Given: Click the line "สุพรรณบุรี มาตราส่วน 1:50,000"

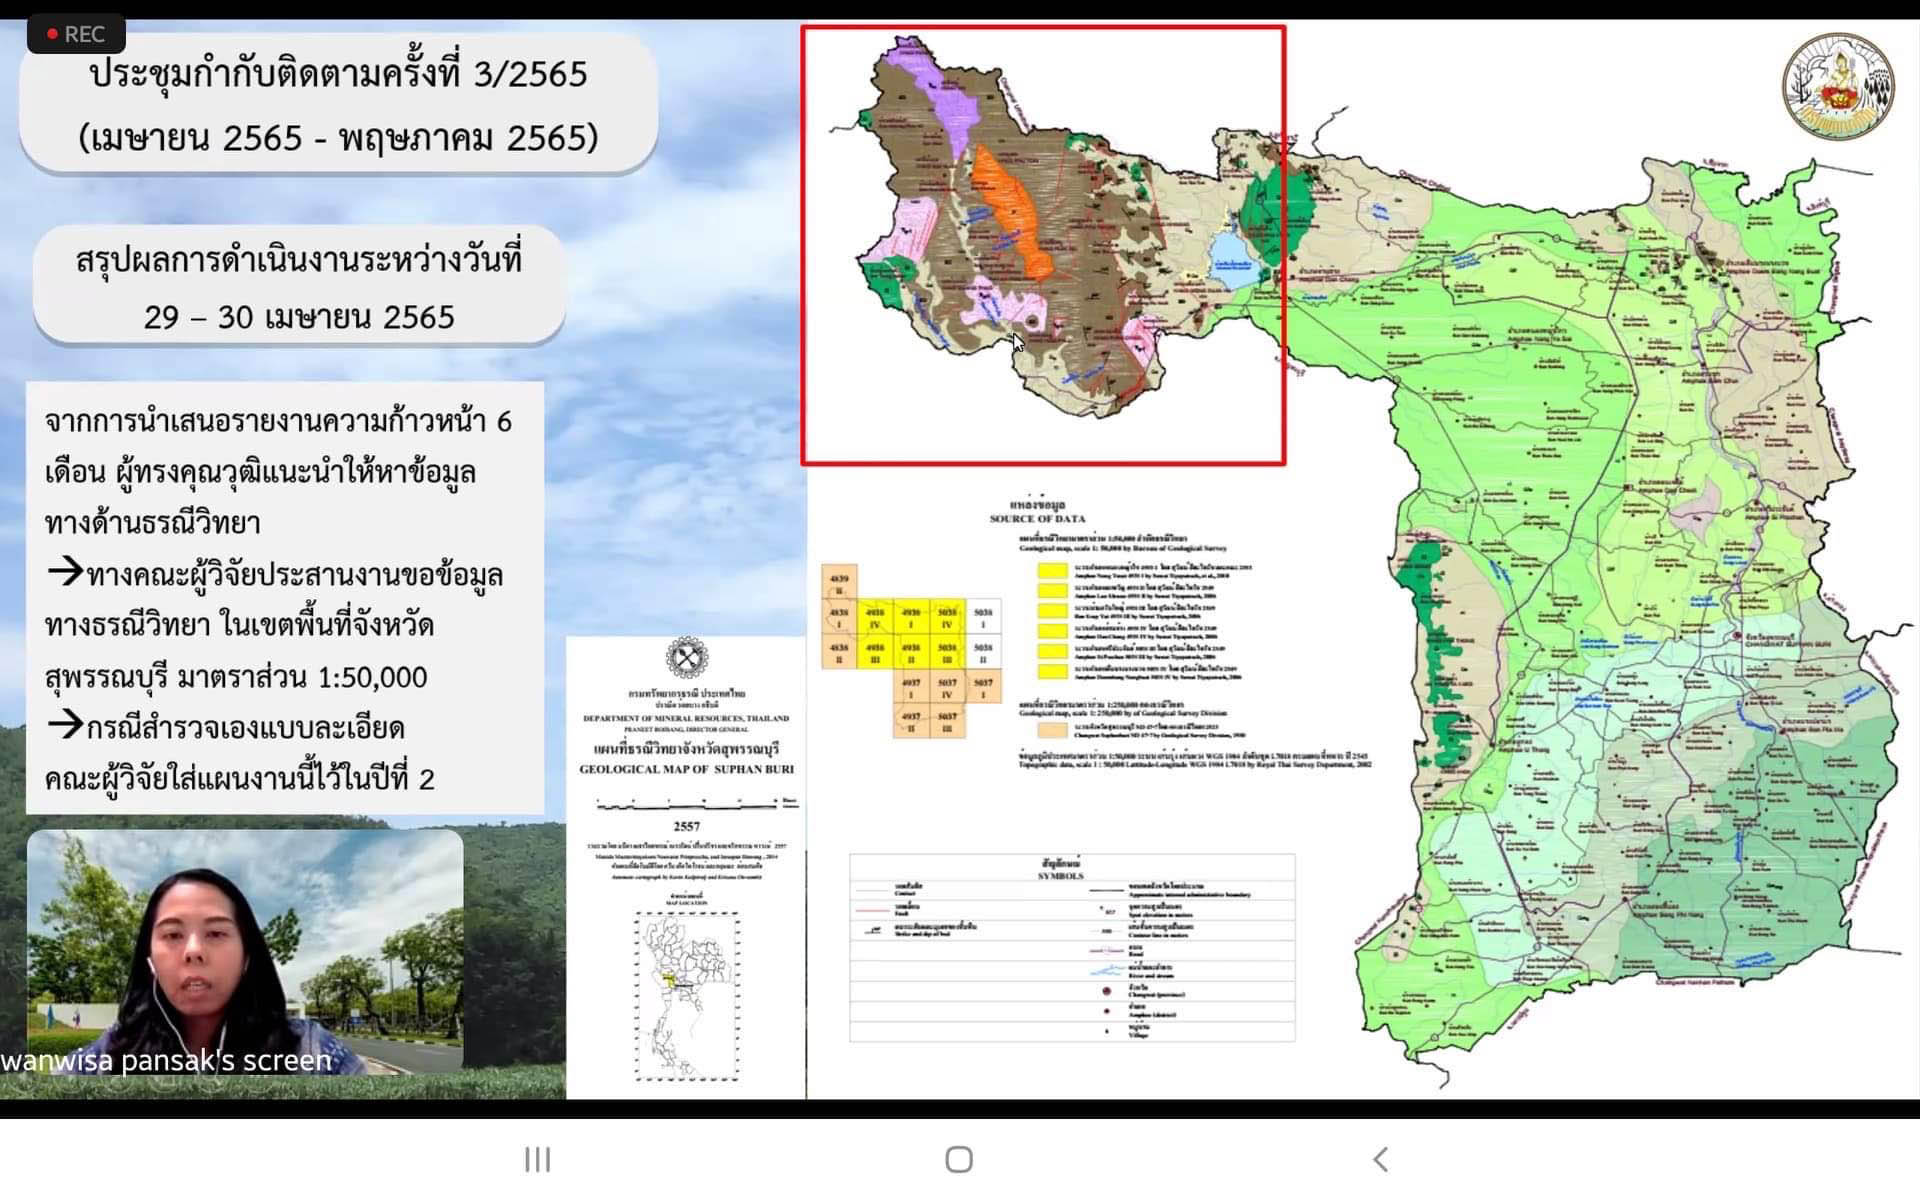Looking at the screenshot, I should click(x=236, y=677).
